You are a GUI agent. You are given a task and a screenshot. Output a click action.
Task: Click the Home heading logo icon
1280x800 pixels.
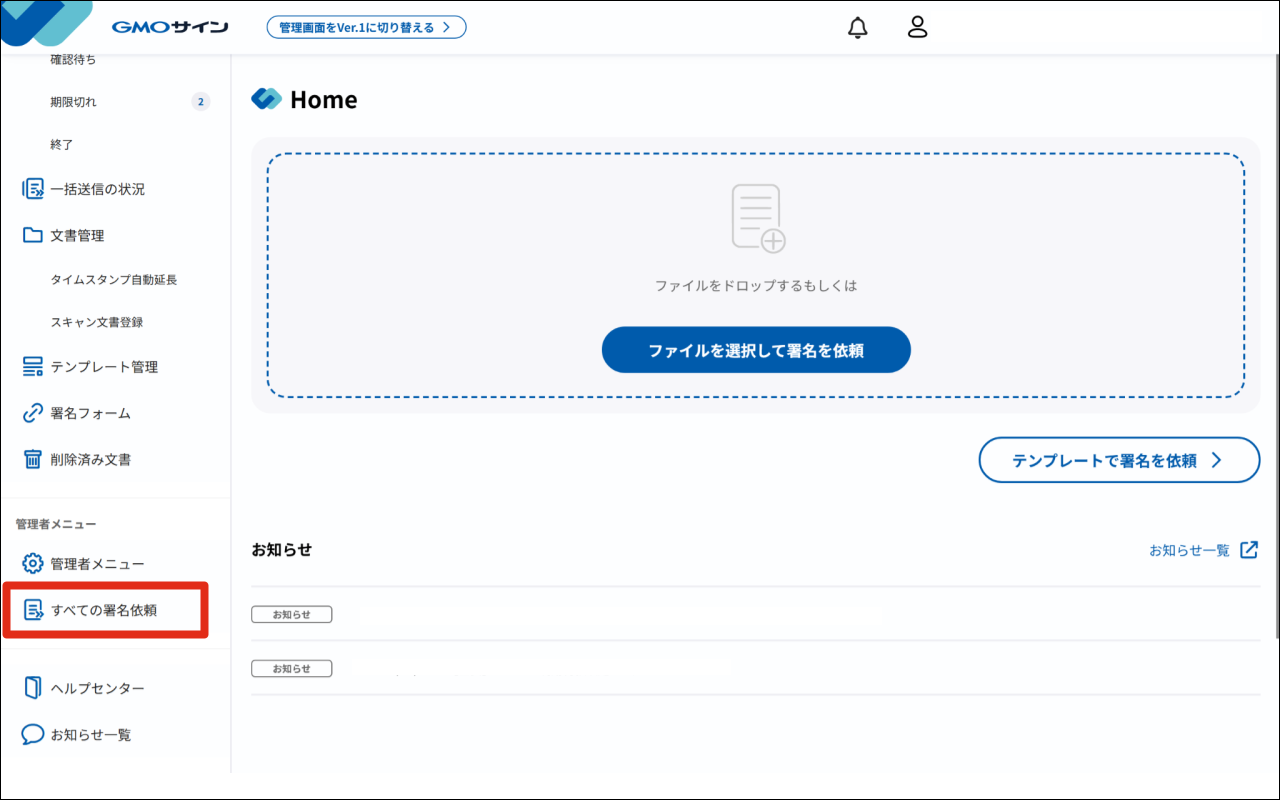(x=267, y=99)
